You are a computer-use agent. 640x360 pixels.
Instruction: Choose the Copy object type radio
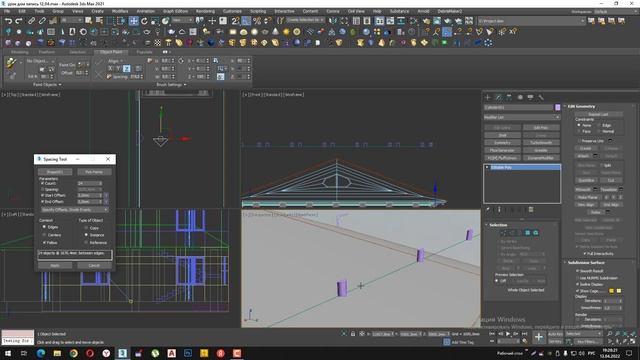pyautogui.click(x=86, y=228)
